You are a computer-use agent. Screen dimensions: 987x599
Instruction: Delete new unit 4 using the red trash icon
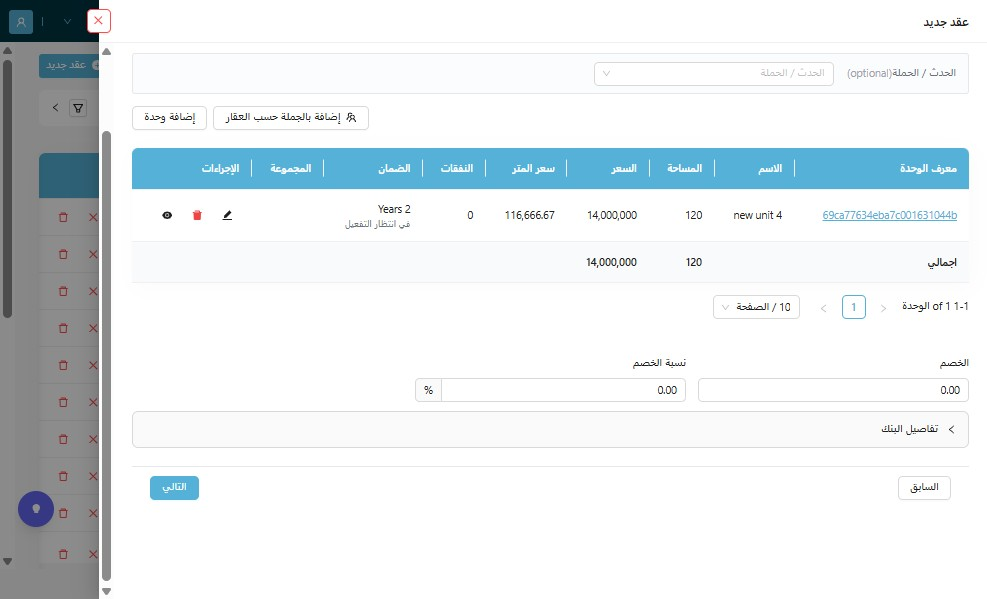tap(197, 215)
